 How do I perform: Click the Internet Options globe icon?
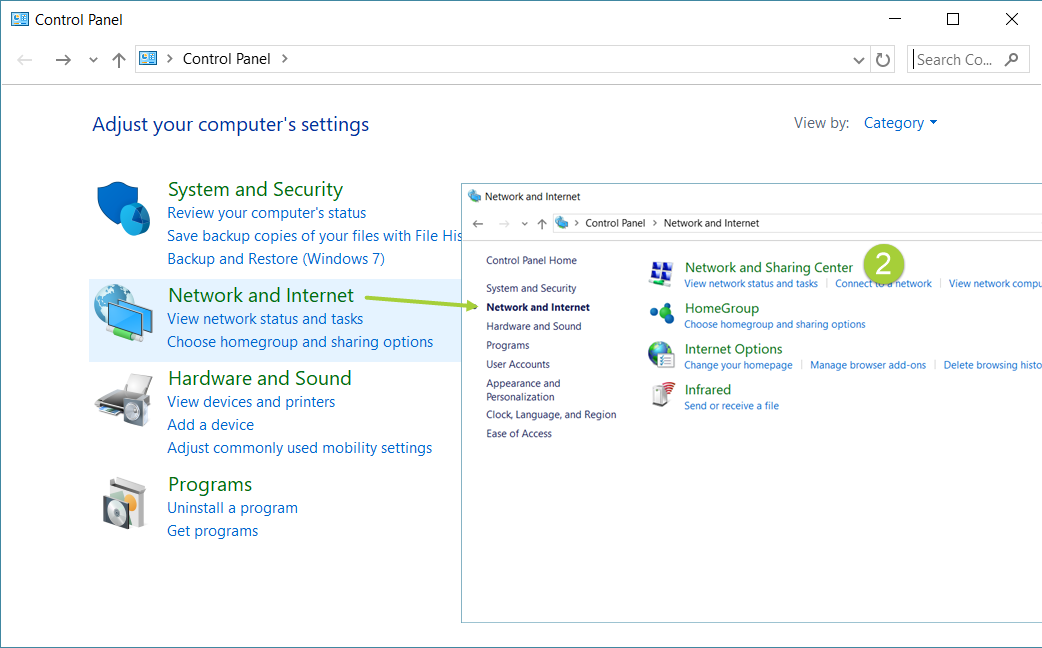pyautogui.click(x=661, y=355)
